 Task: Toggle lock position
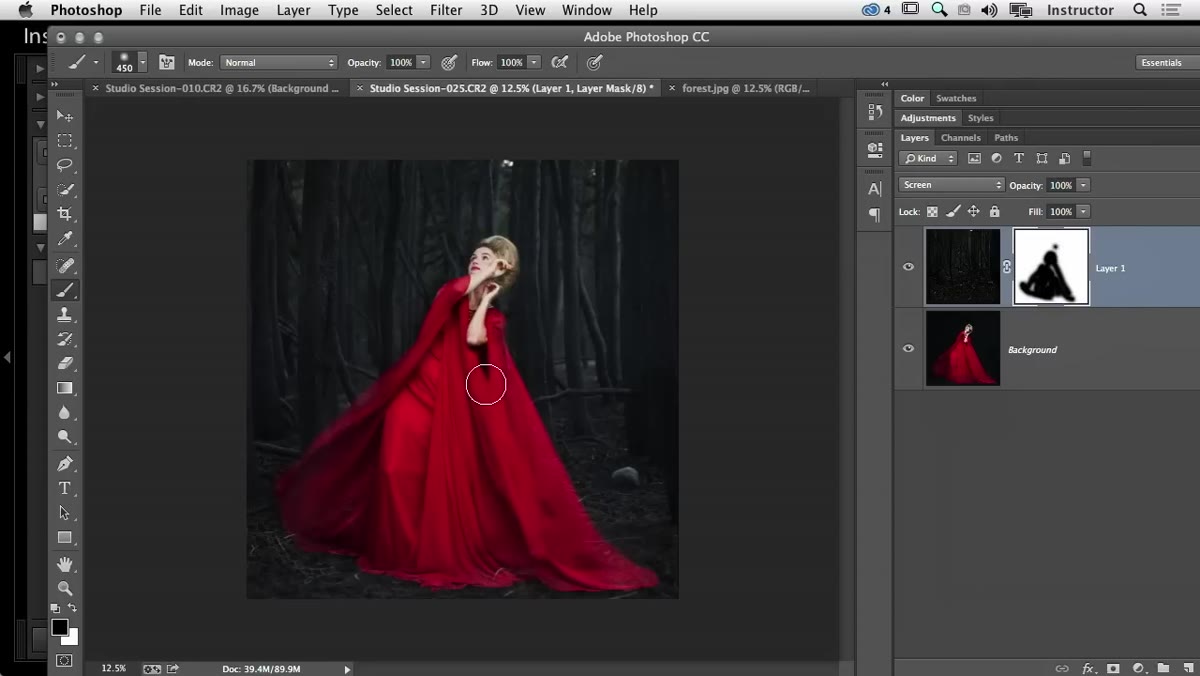[x=974, y=212]
